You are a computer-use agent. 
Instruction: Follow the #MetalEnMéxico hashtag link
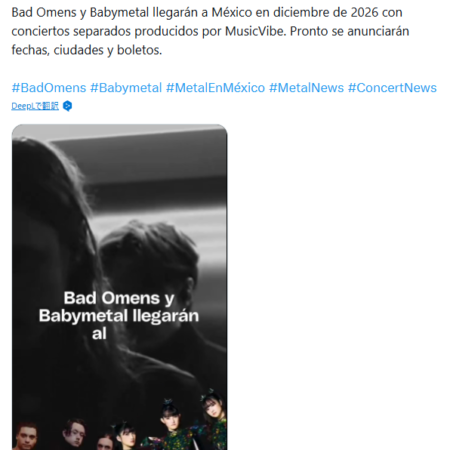(215, 88)
